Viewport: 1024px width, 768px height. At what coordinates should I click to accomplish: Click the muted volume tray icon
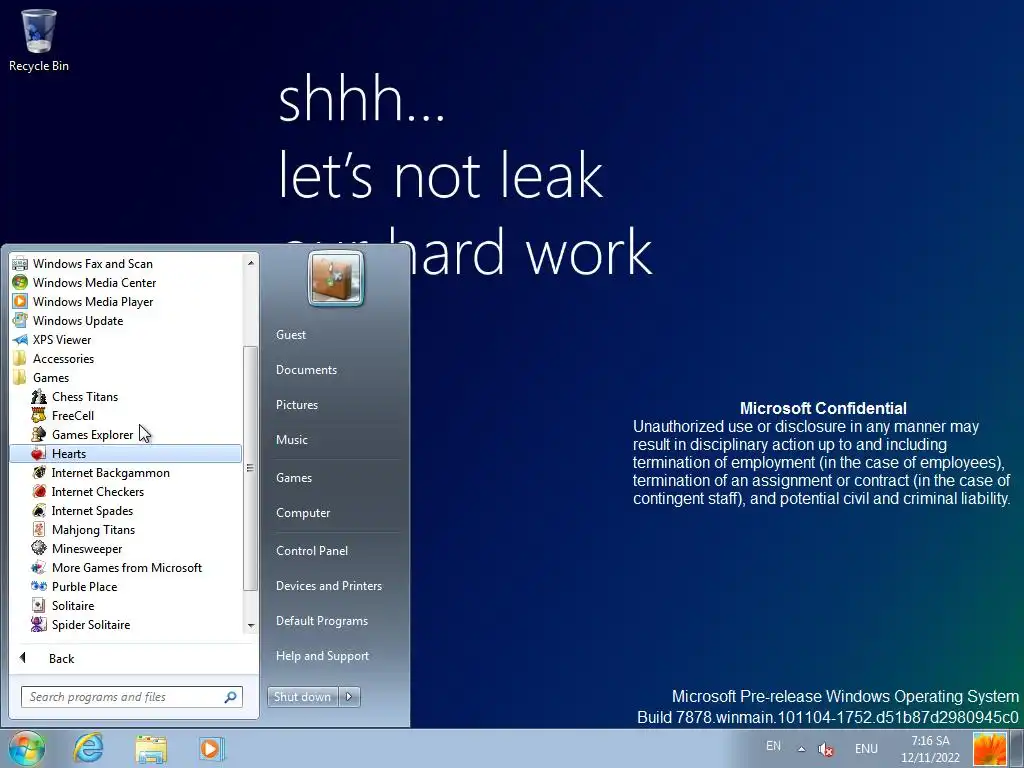(x=826, y=750)
